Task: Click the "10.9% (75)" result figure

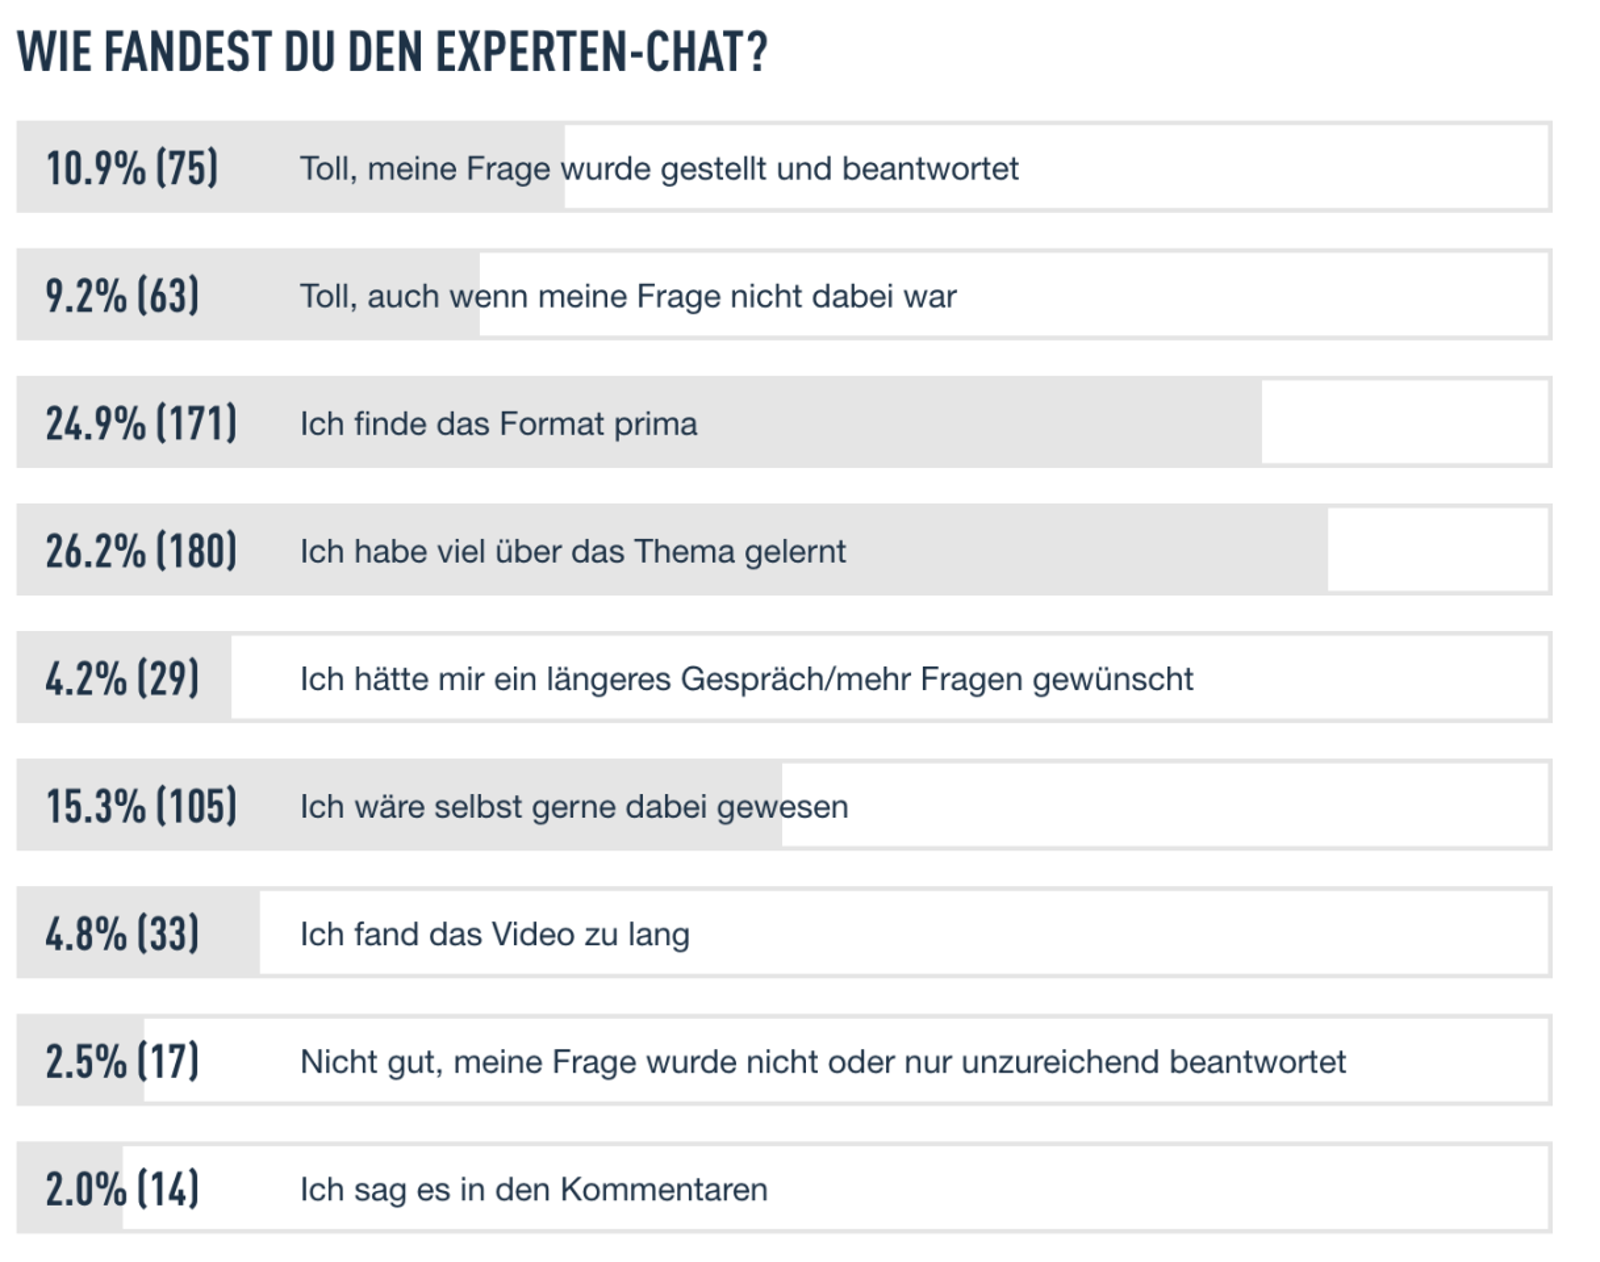Action: pos(131,168)
